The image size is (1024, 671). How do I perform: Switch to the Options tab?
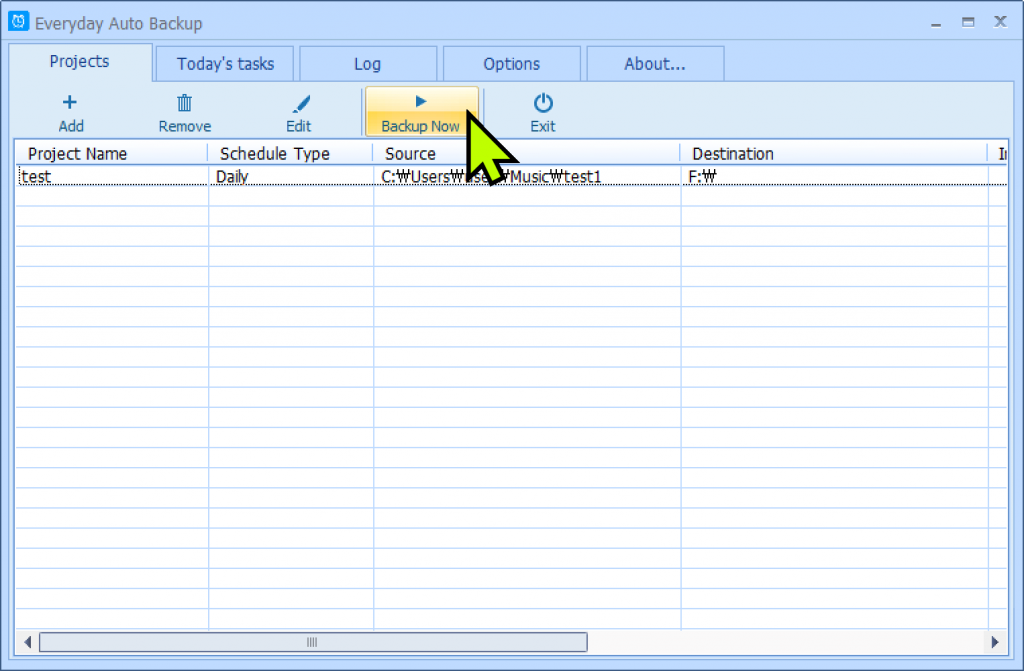511,62
